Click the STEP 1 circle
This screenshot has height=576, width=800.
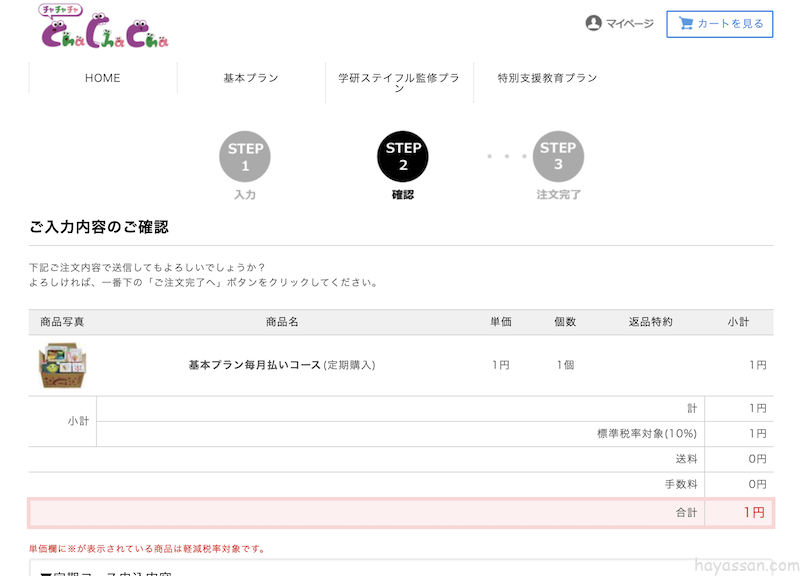point(245,156)
